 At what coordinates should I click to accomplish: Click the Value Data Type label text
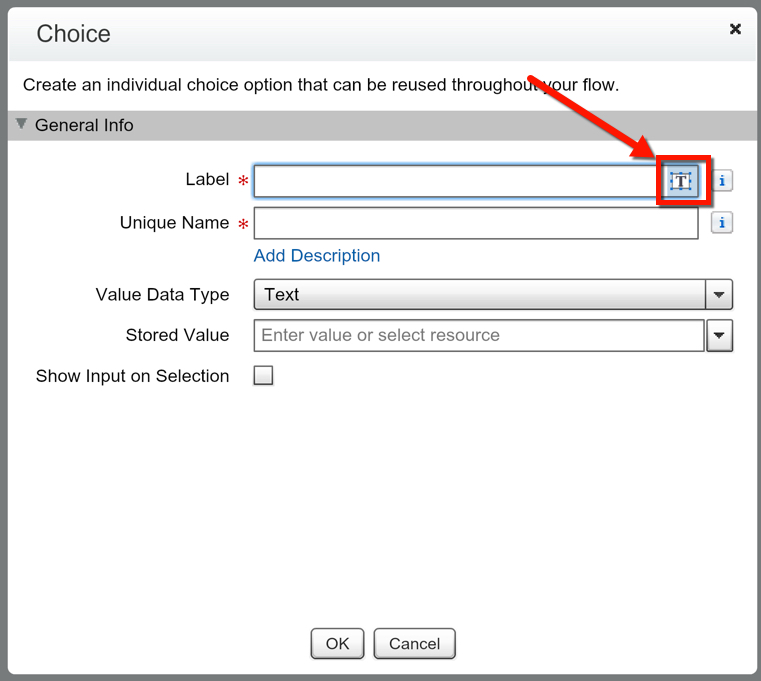(162, 295)
